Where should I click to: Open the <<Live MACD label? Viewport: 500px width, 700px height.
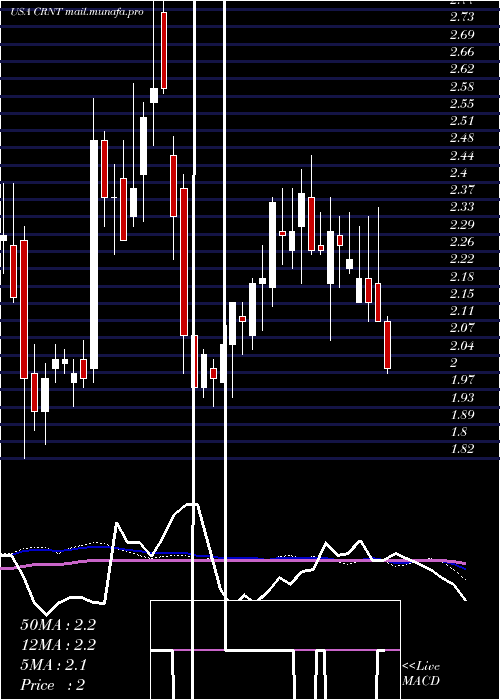point(421,674)
